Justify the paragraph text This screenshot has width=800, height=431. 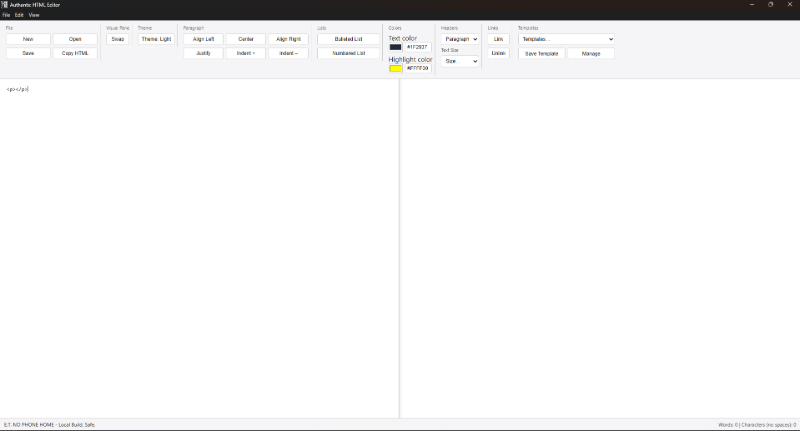pos(203,53)
